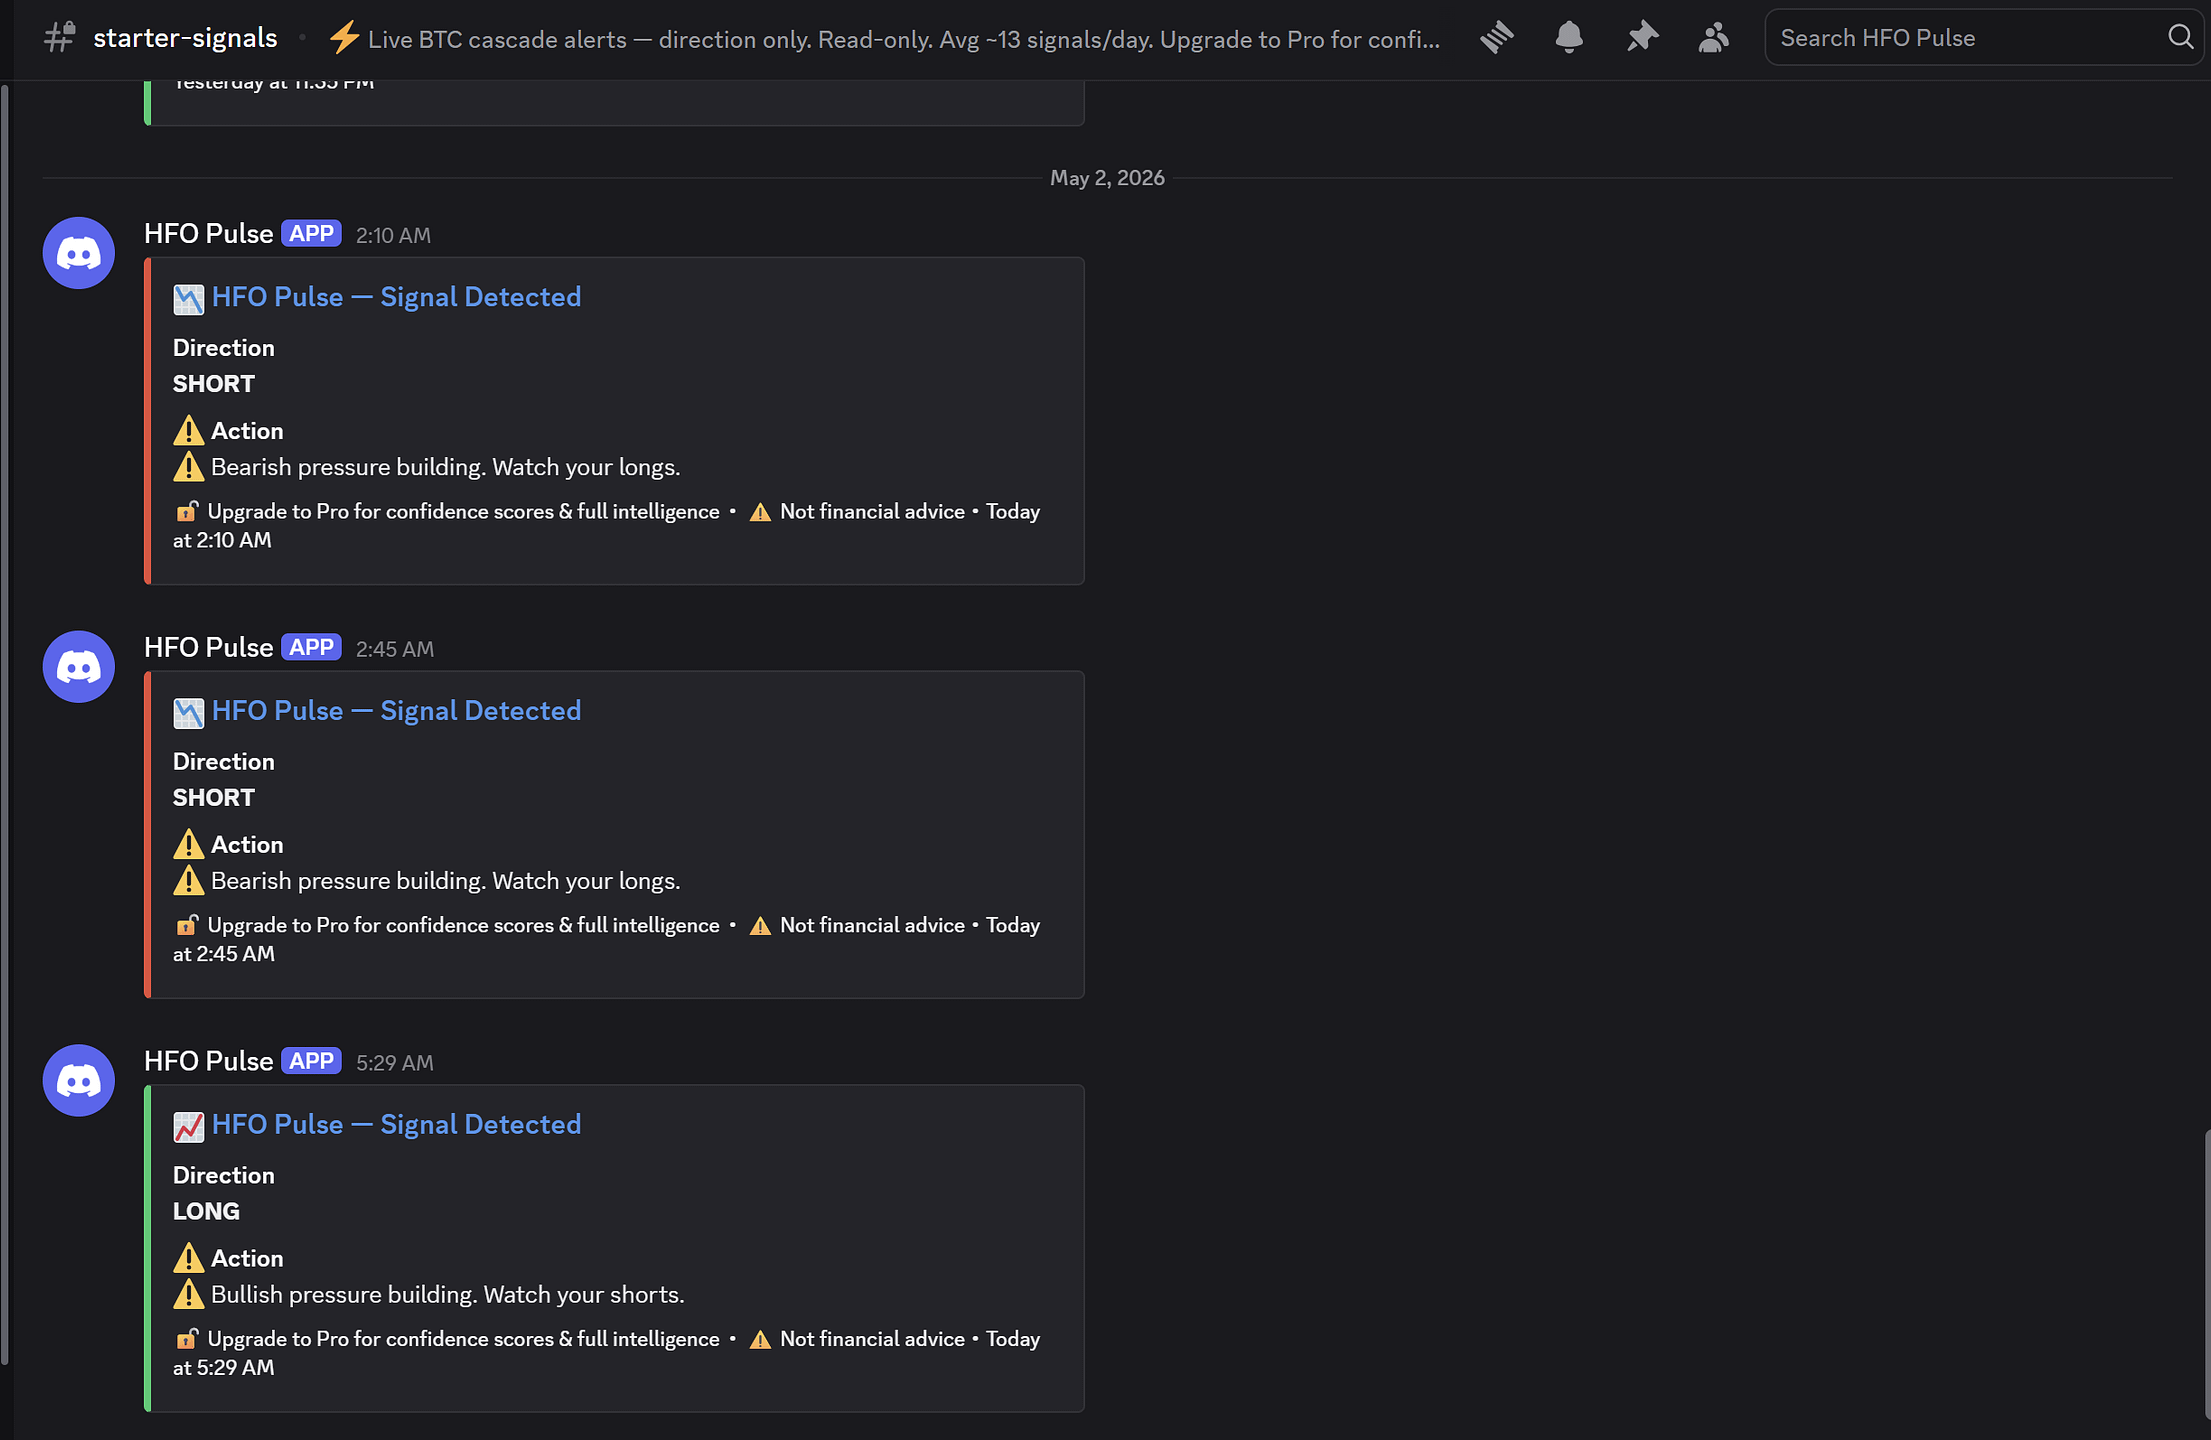Image resolution: width=2211 pixels, height=1440 pixels.
Task: Click HFO Pulse username on 2:45 AM message
Action: click(208, 648)
